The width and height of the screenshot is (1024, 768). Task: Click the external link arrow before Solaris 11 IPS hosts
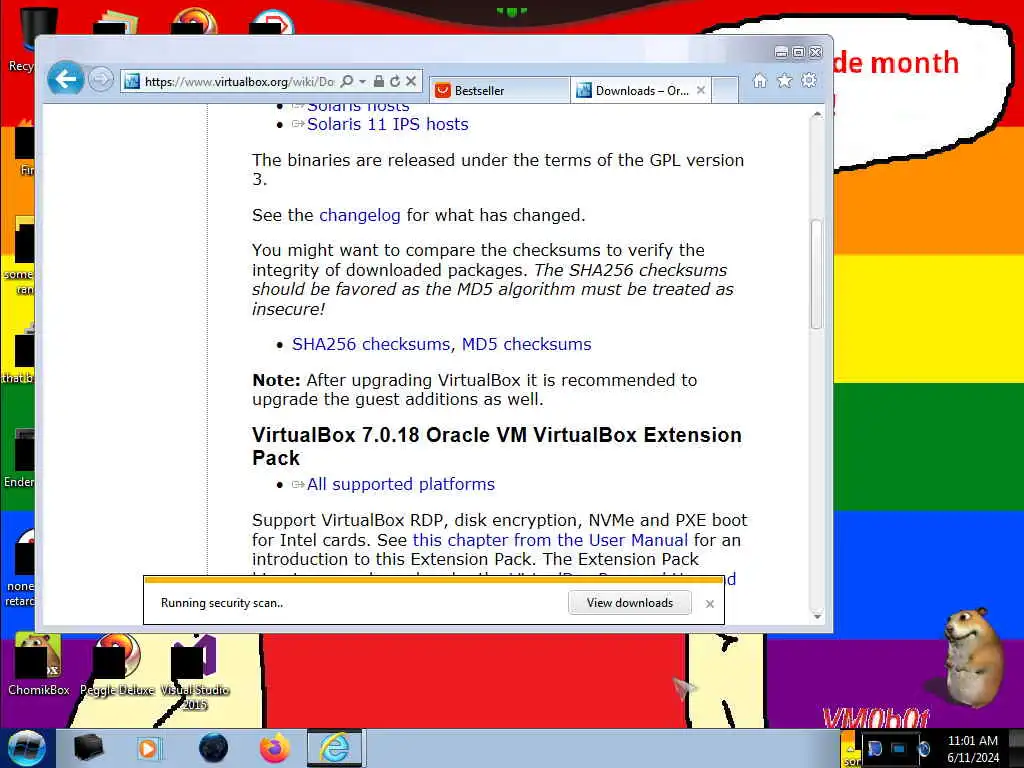(x=298, y=124)
